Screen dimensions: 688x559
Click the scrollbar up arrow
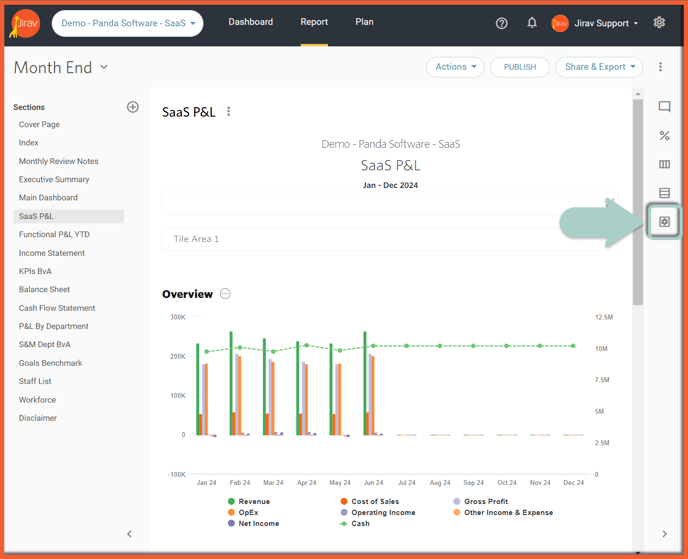tap(638, 94)
